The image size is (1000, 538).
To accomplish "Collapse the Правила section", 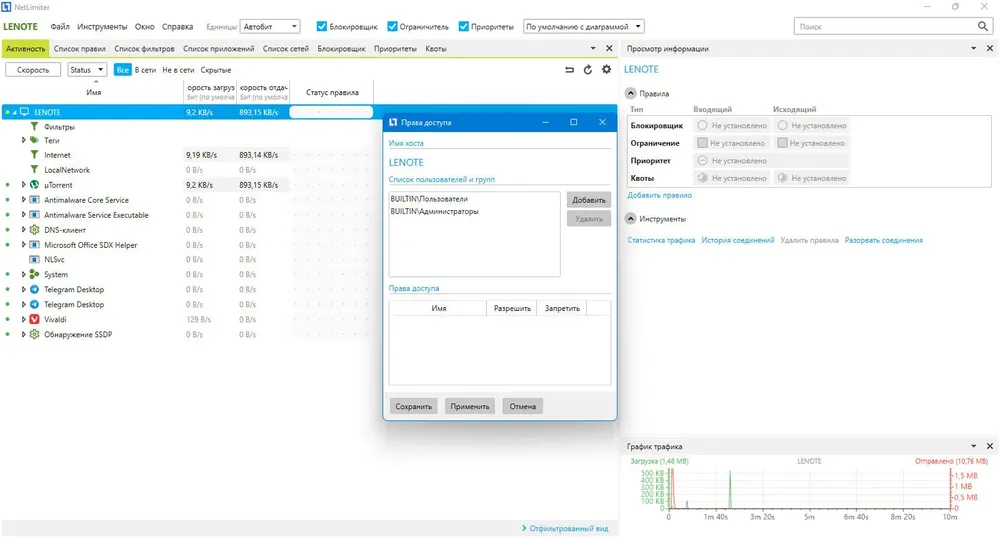I will point(630,93).
